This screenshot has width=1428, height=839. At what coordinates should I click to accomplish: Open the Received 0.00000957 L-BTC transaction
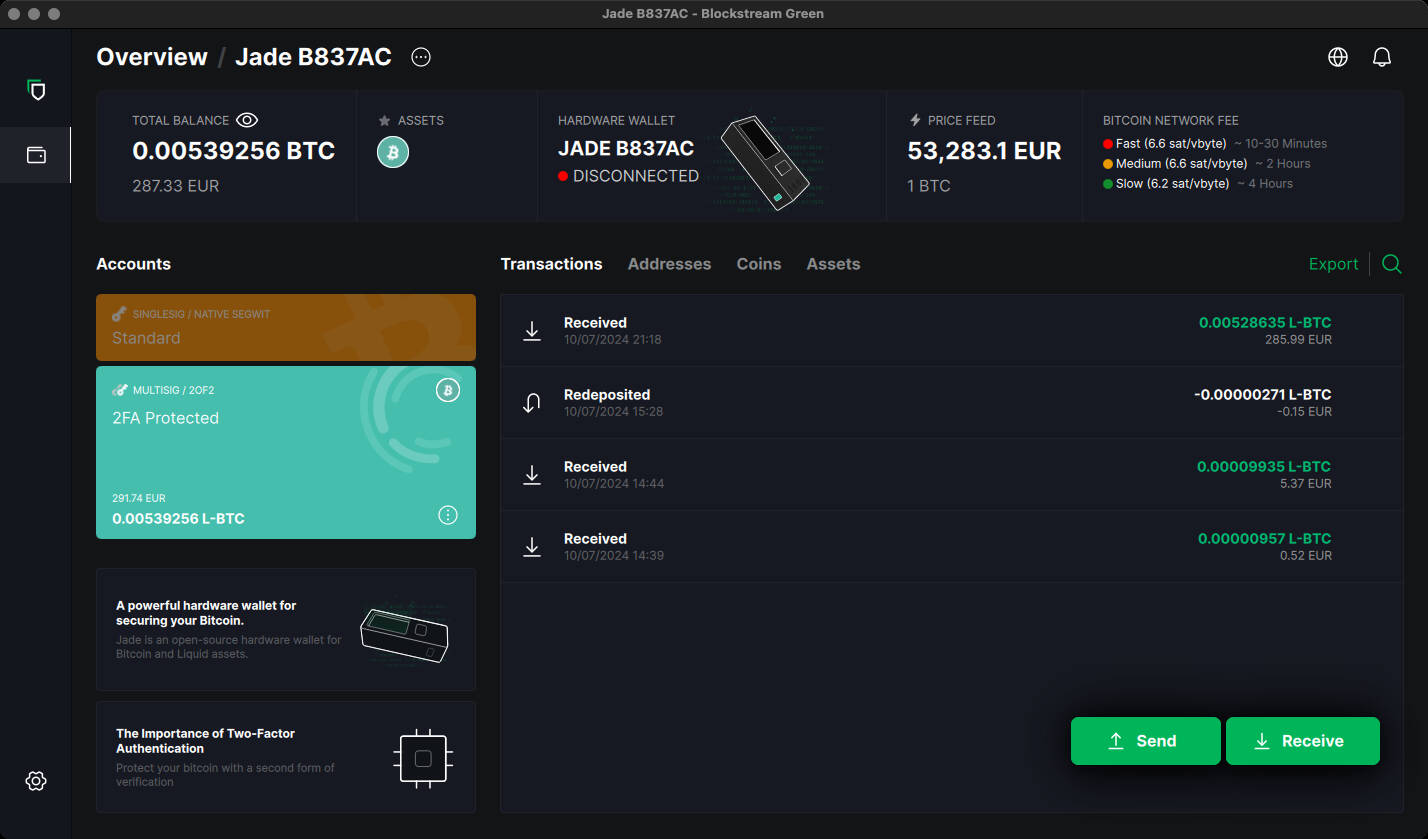(951, 547)
